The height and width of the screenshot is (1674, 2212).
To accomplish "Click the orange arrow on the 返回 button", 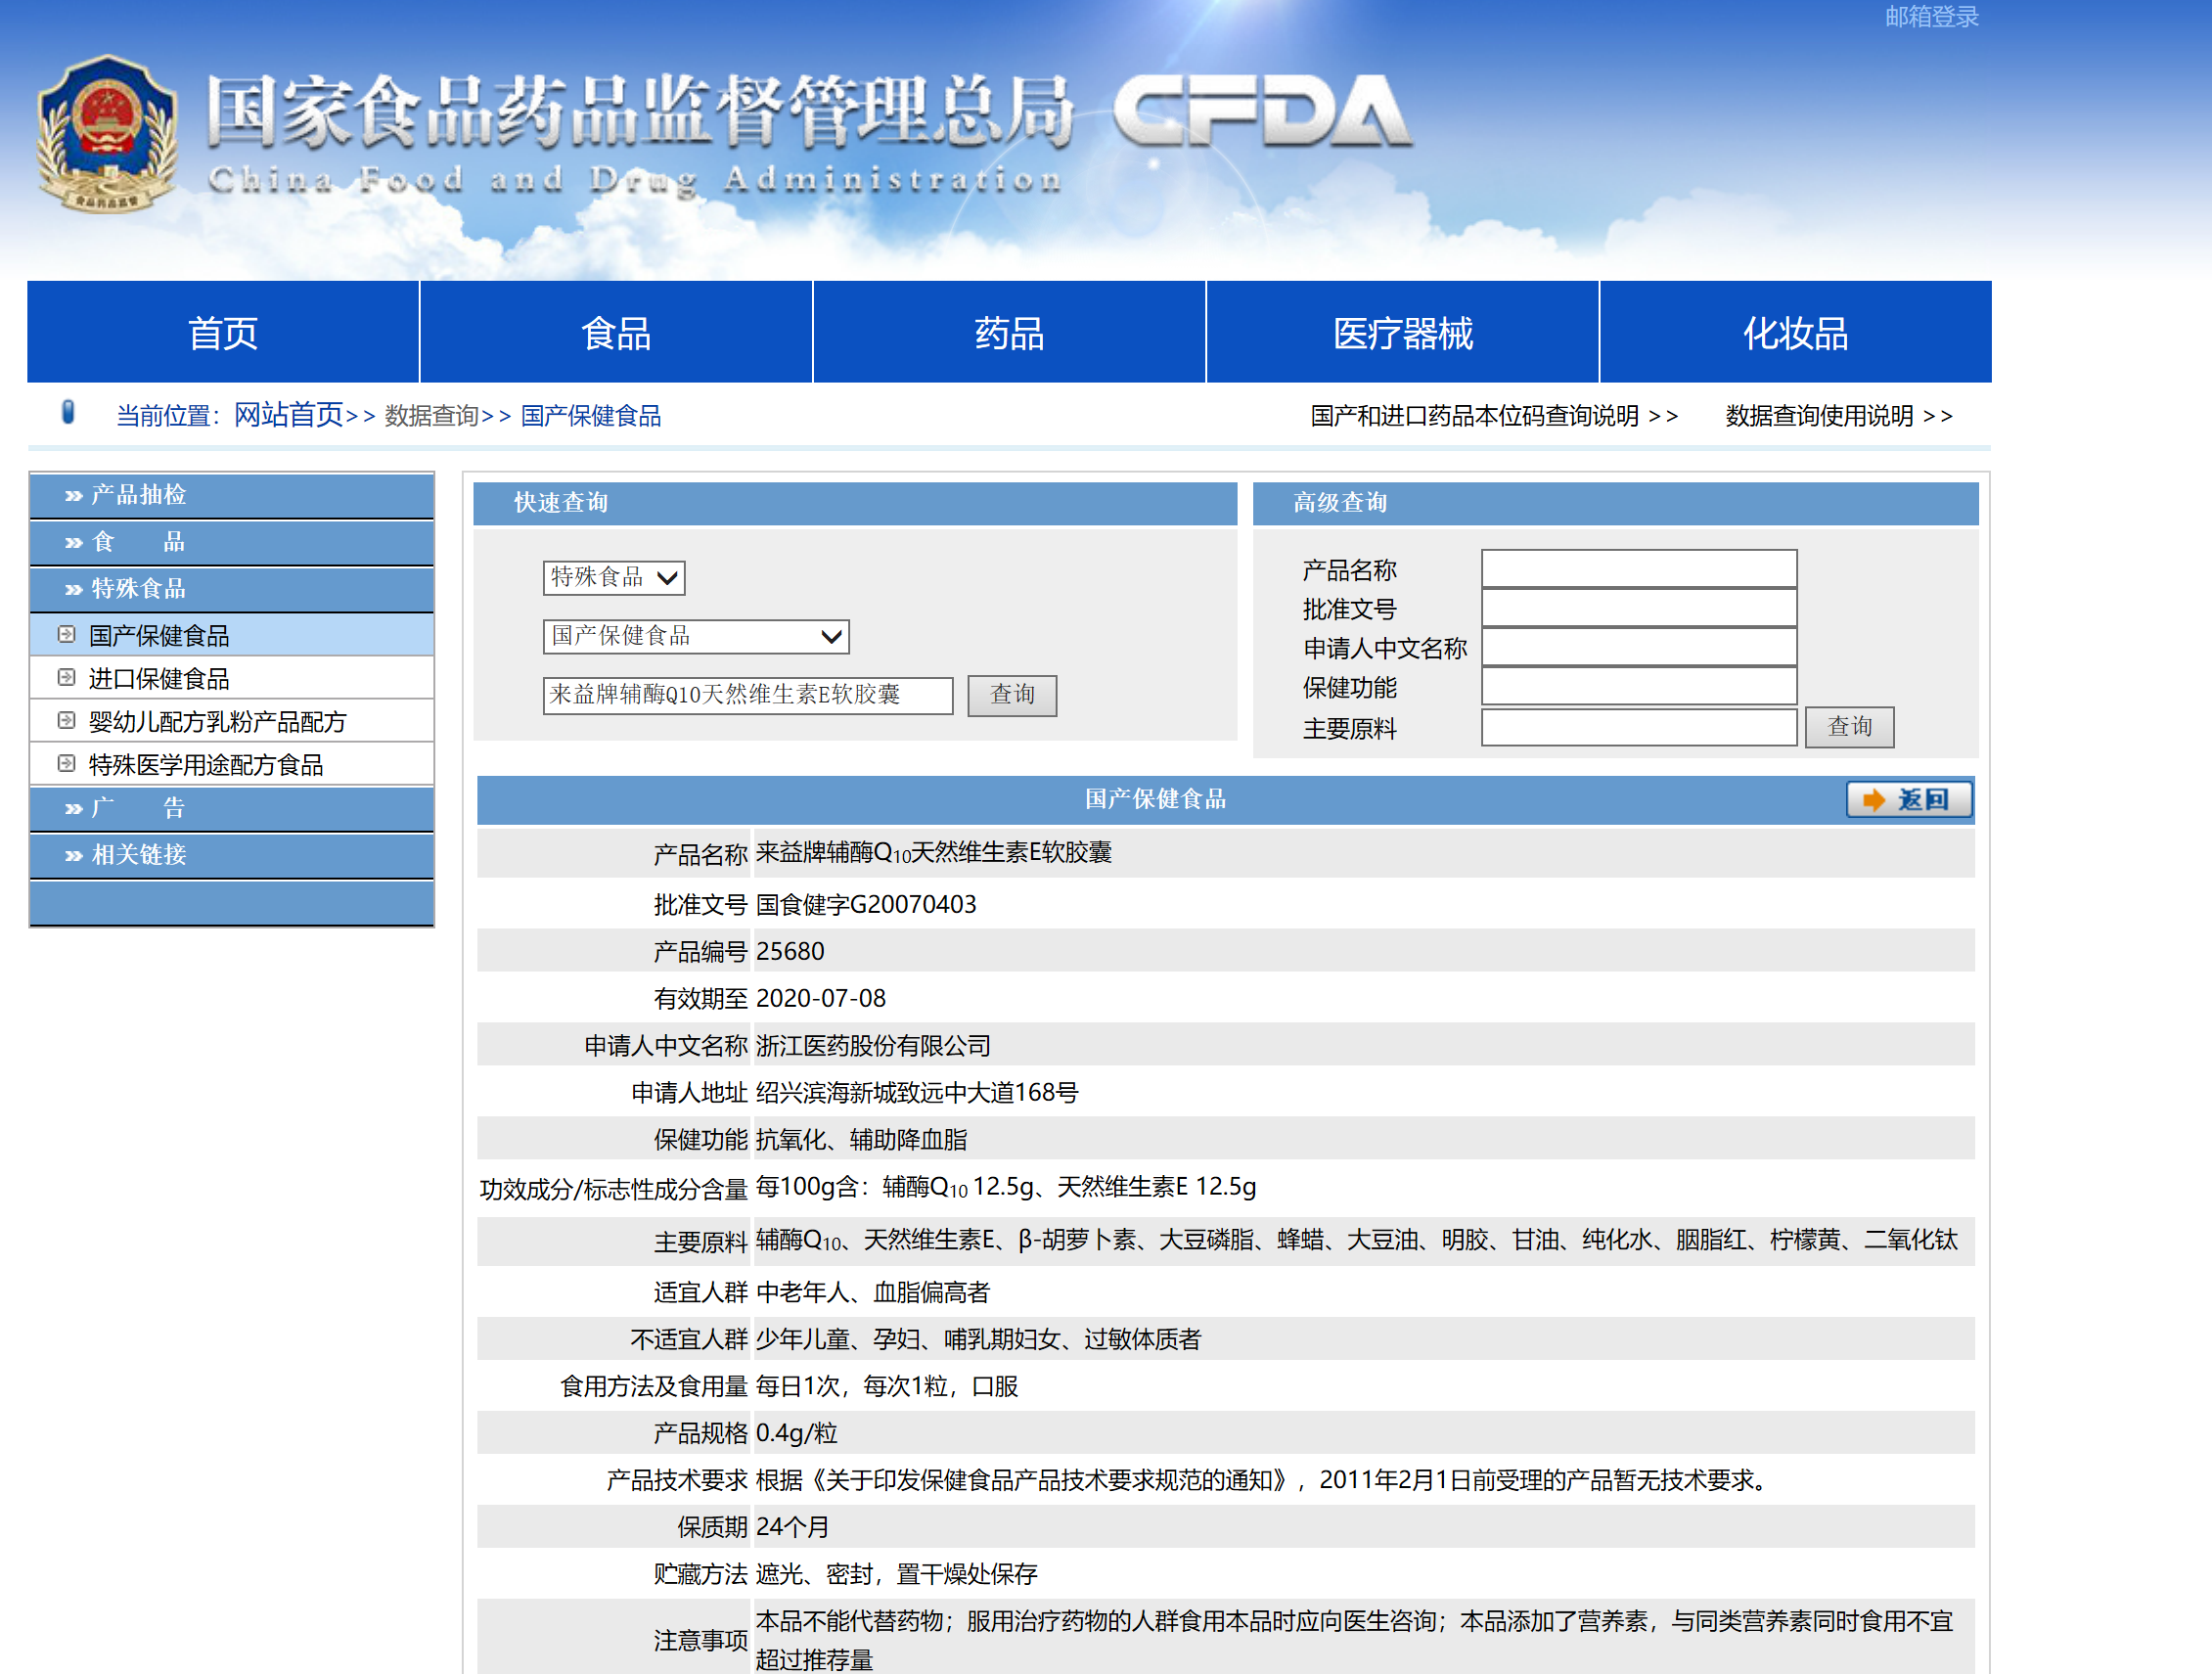I will (x=1874, y=800).
